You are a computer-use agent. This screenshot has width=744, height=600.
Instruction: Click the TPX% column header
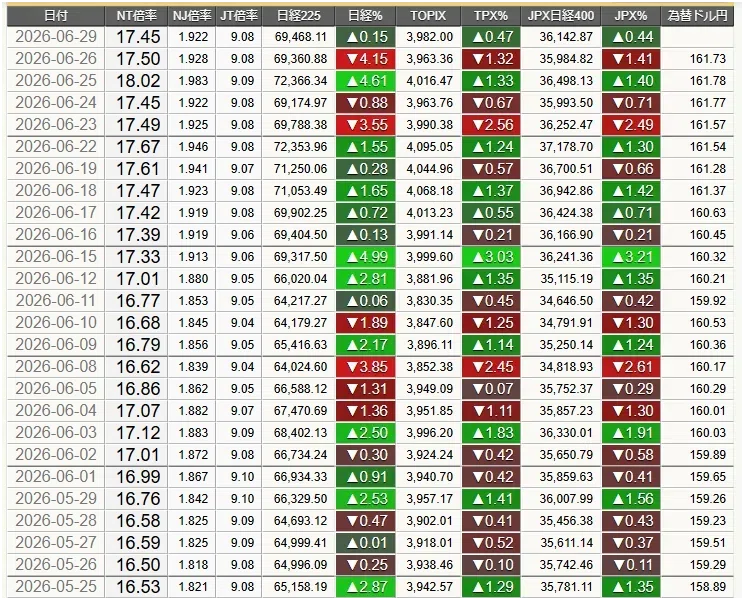tap(491, 16)
